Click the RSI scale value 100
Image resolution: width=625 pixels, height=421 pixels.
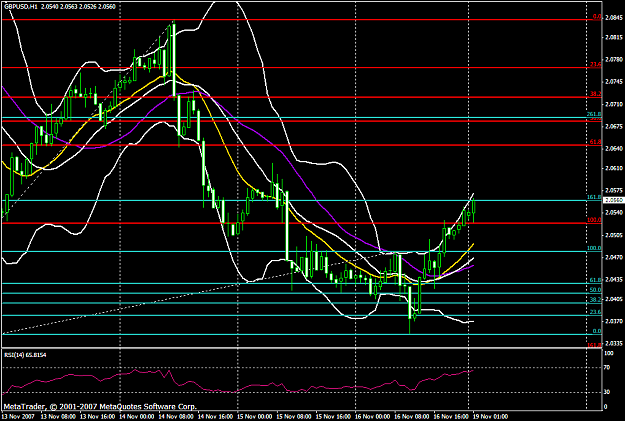(x=609, y=353)
